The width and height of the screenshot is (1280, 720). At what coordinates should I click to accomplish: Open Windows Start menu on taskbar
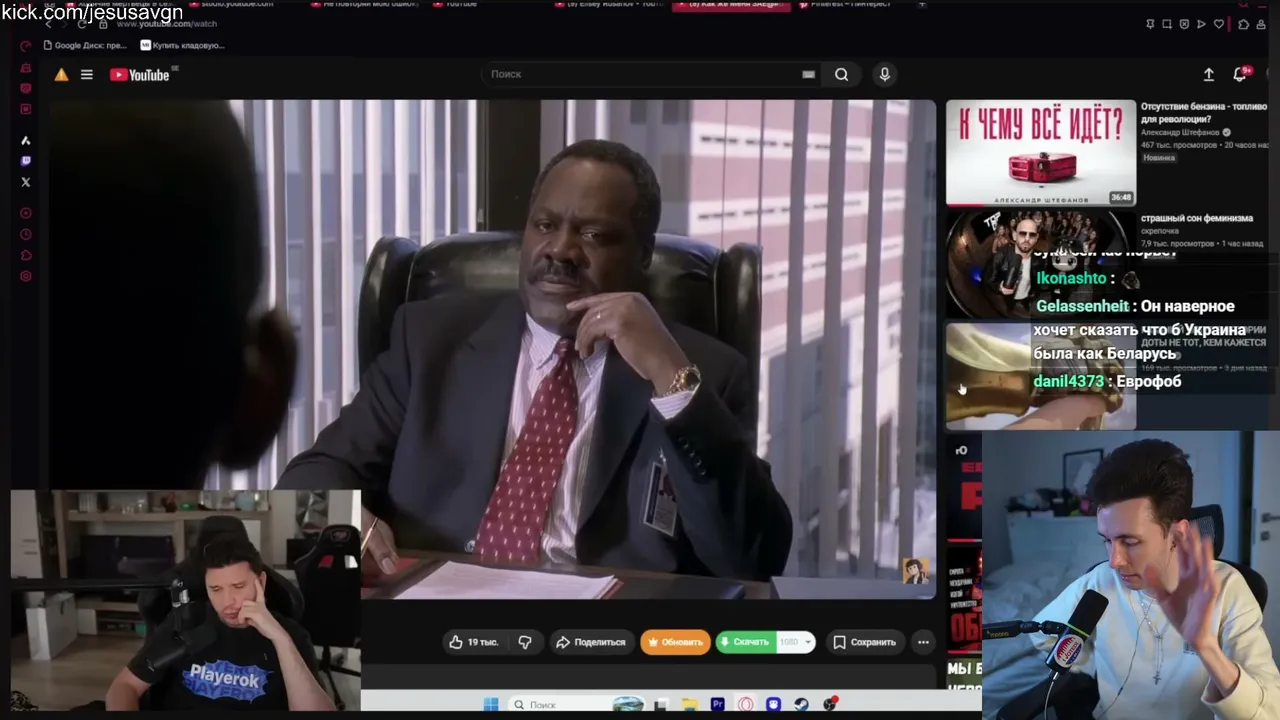(491, 704)
